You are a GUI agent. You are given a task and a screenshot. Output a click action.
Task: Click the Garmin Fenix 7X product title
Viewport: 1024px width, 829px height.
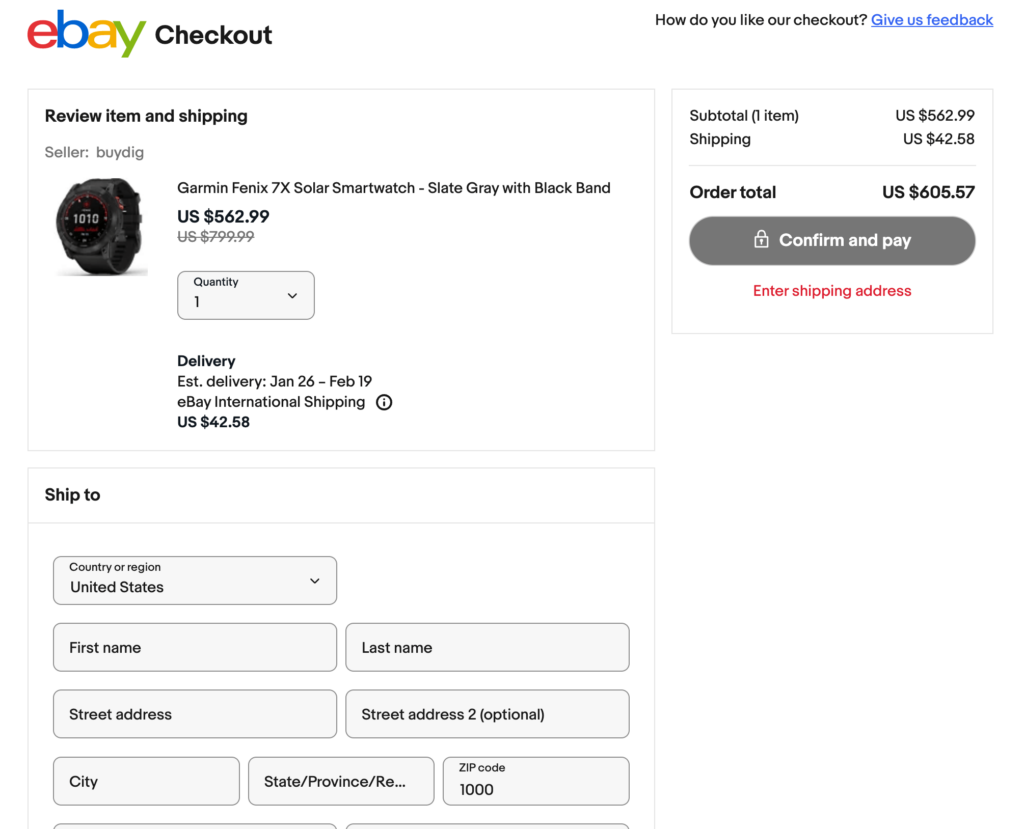coord(393,188)
